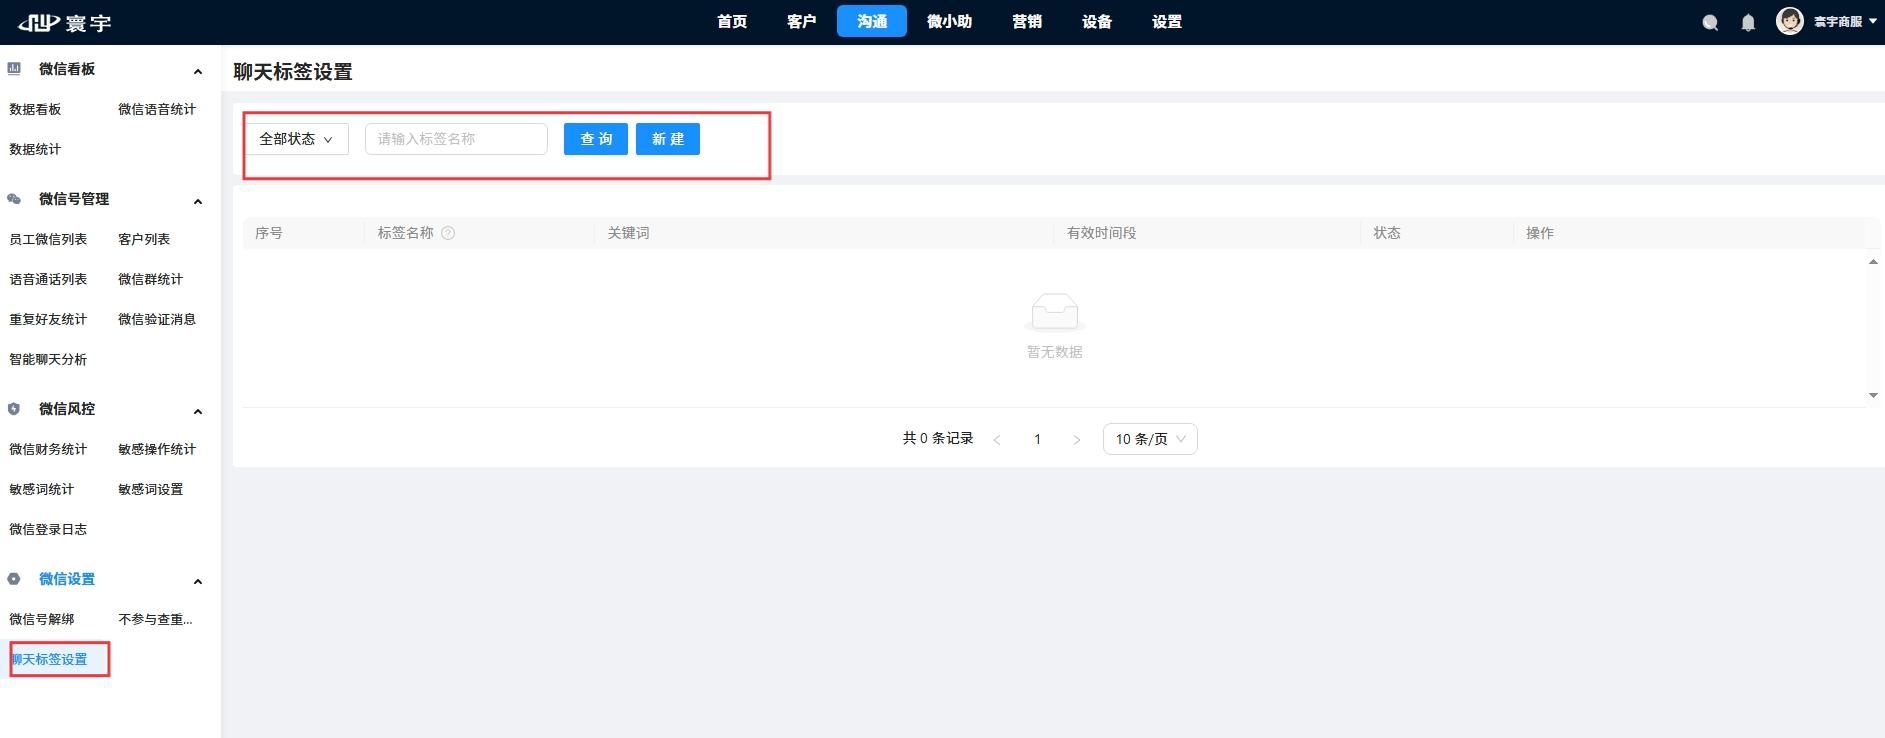
Task: Collapse the 微信号管理 section
Action: click(x=198, y=201)
